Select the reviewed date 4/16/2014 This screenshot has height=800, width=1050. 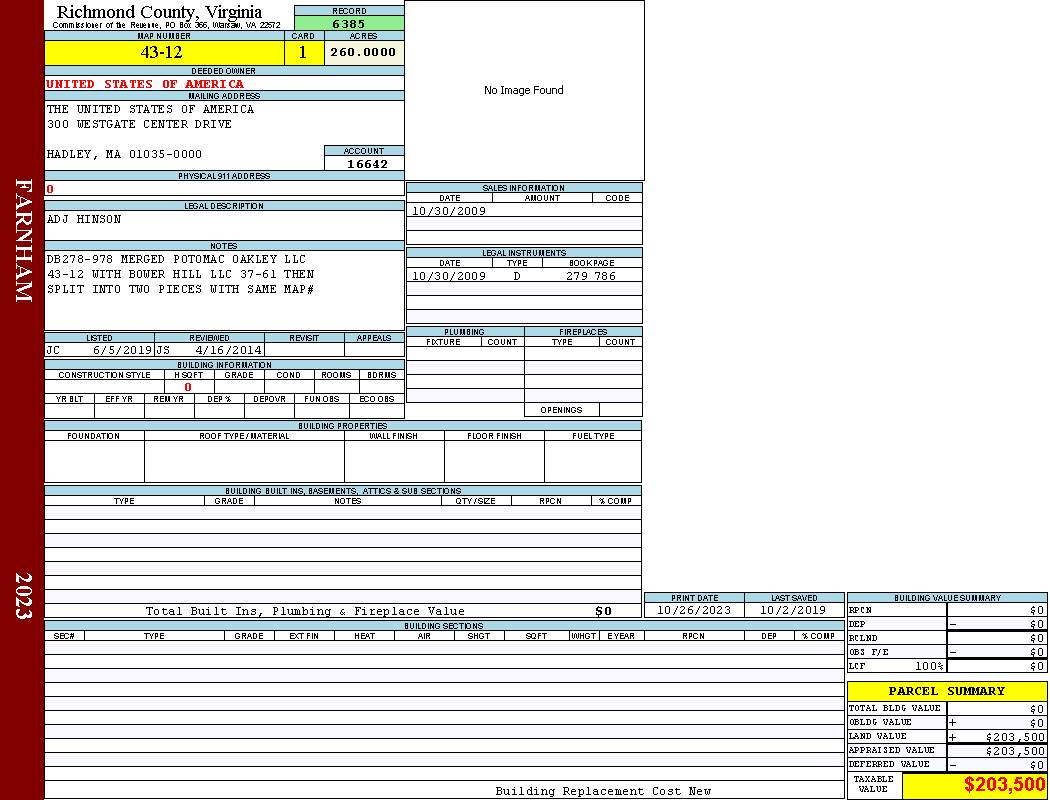[228, 351]
